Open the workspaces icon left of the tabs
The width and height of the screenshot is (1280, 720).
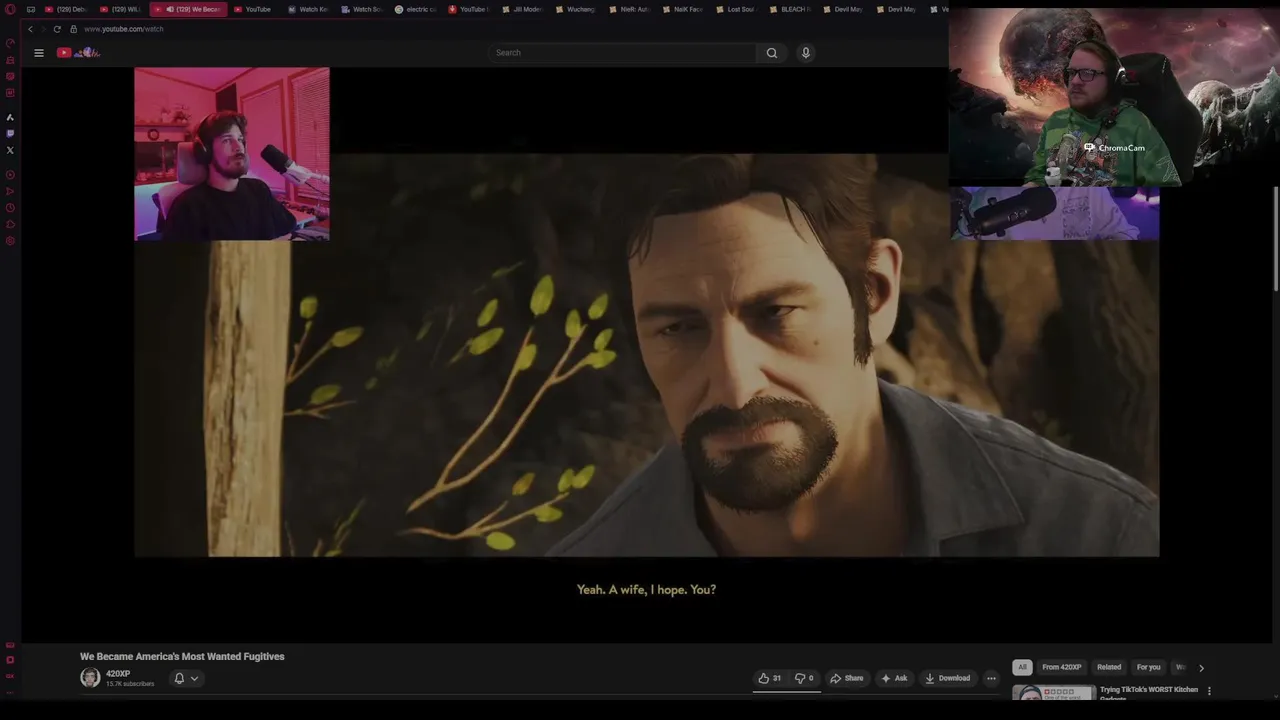[31, 9]
